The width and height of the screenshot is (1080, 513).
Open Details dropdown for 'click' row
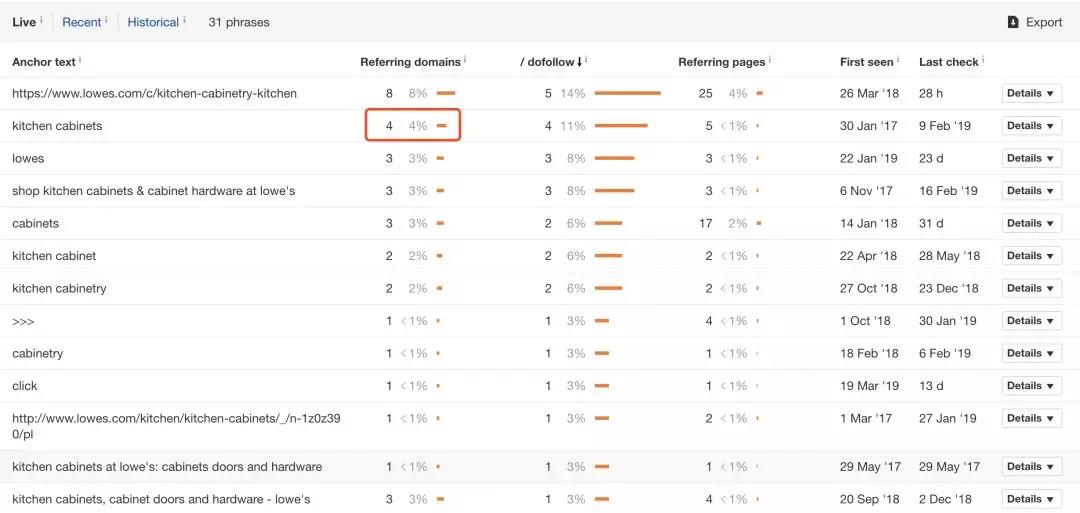(x=1031, y=386)
